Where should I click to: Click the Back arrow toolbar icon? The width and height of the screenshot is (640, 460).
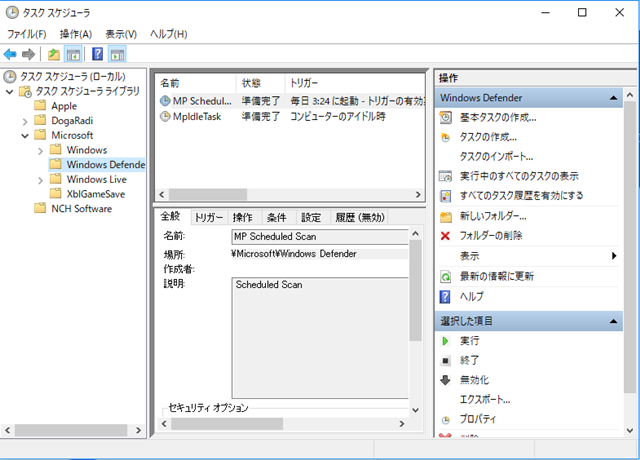coord(10,54)
